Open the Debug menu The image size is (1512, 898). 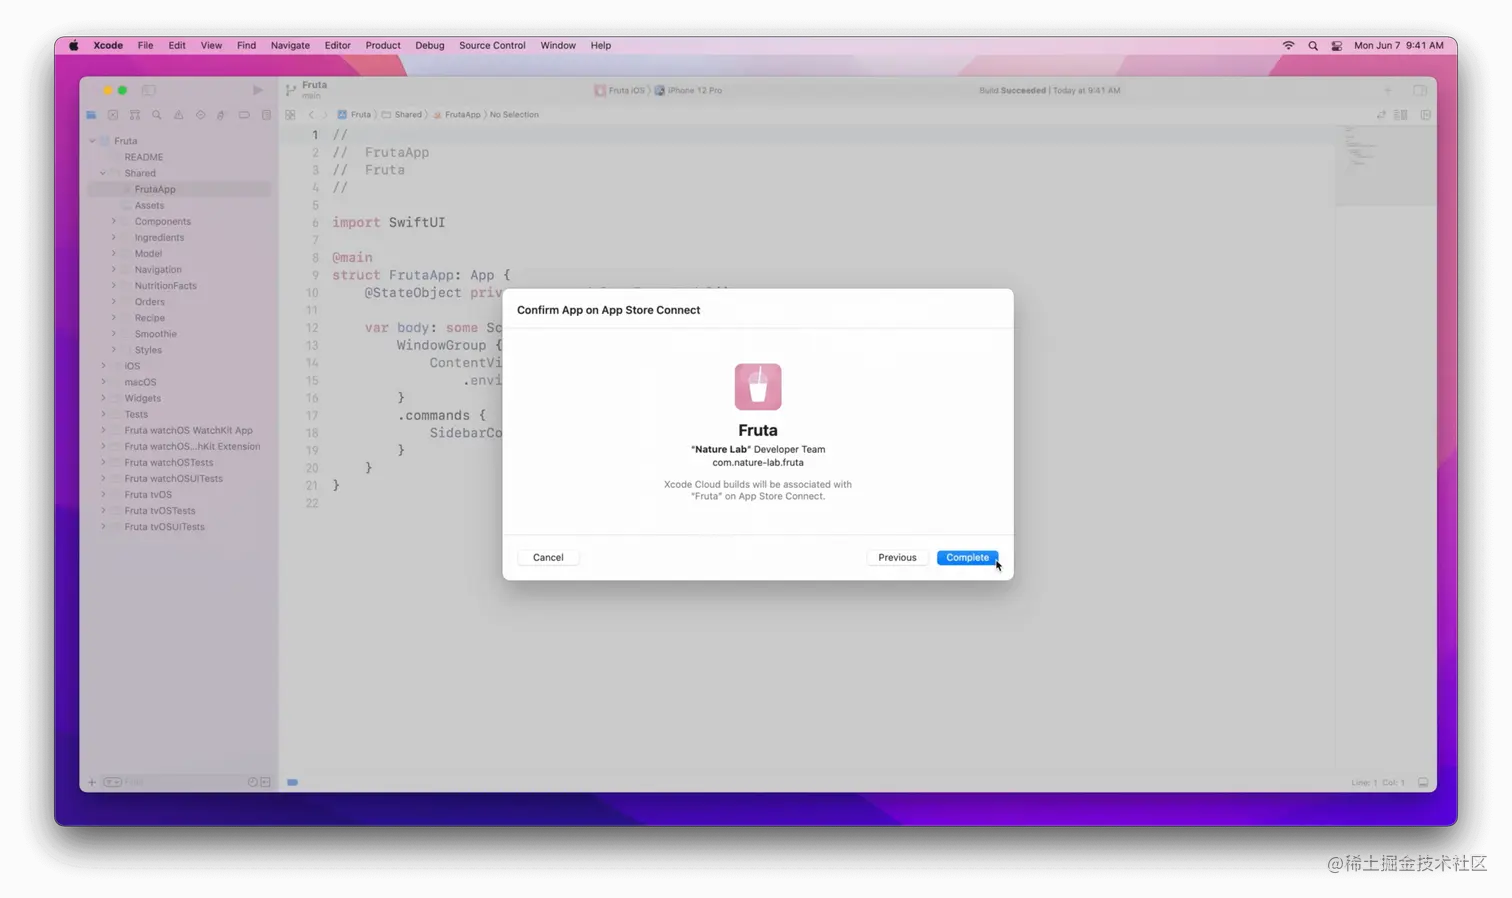pyautogui.click(x=430, y=45)
